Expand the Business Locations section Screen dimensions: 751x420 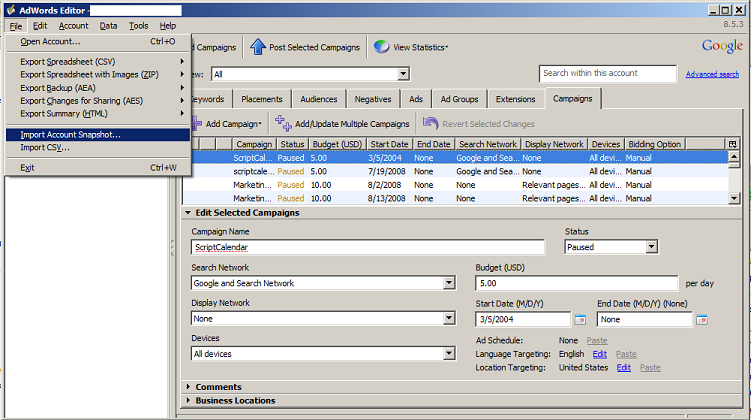pyautogui.click(x=188, y=400)
